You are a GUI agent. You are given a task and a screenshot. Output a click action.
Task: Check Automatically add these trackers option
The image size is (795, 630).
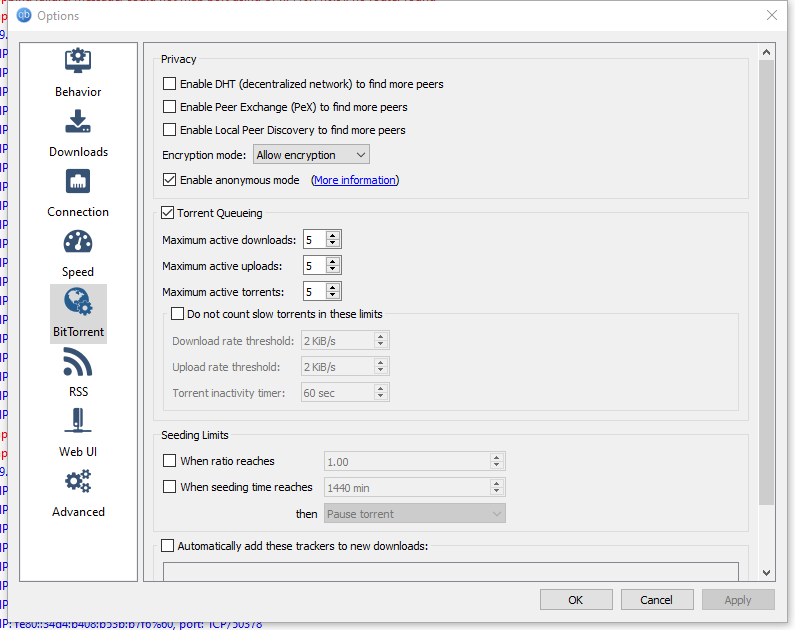pos(167,546)
